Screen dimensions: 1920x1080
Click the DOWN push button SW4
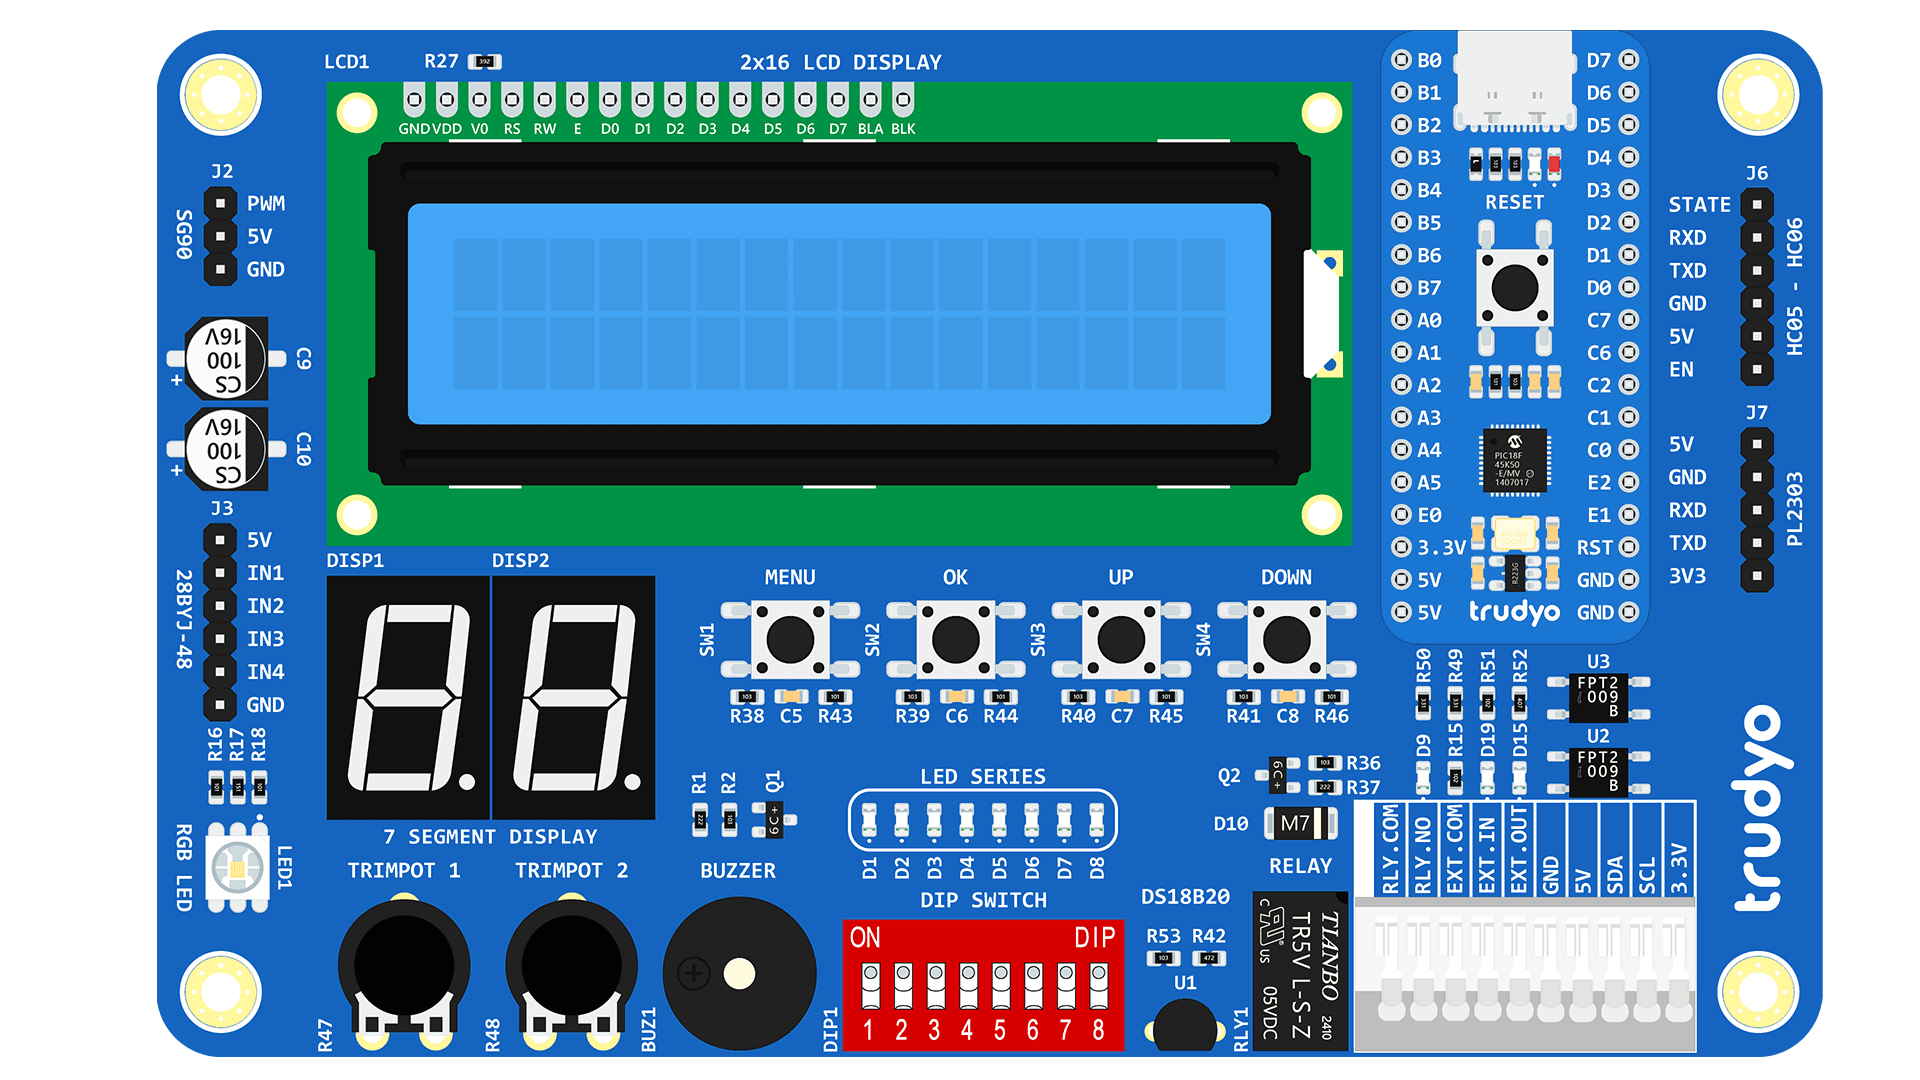1286,639
